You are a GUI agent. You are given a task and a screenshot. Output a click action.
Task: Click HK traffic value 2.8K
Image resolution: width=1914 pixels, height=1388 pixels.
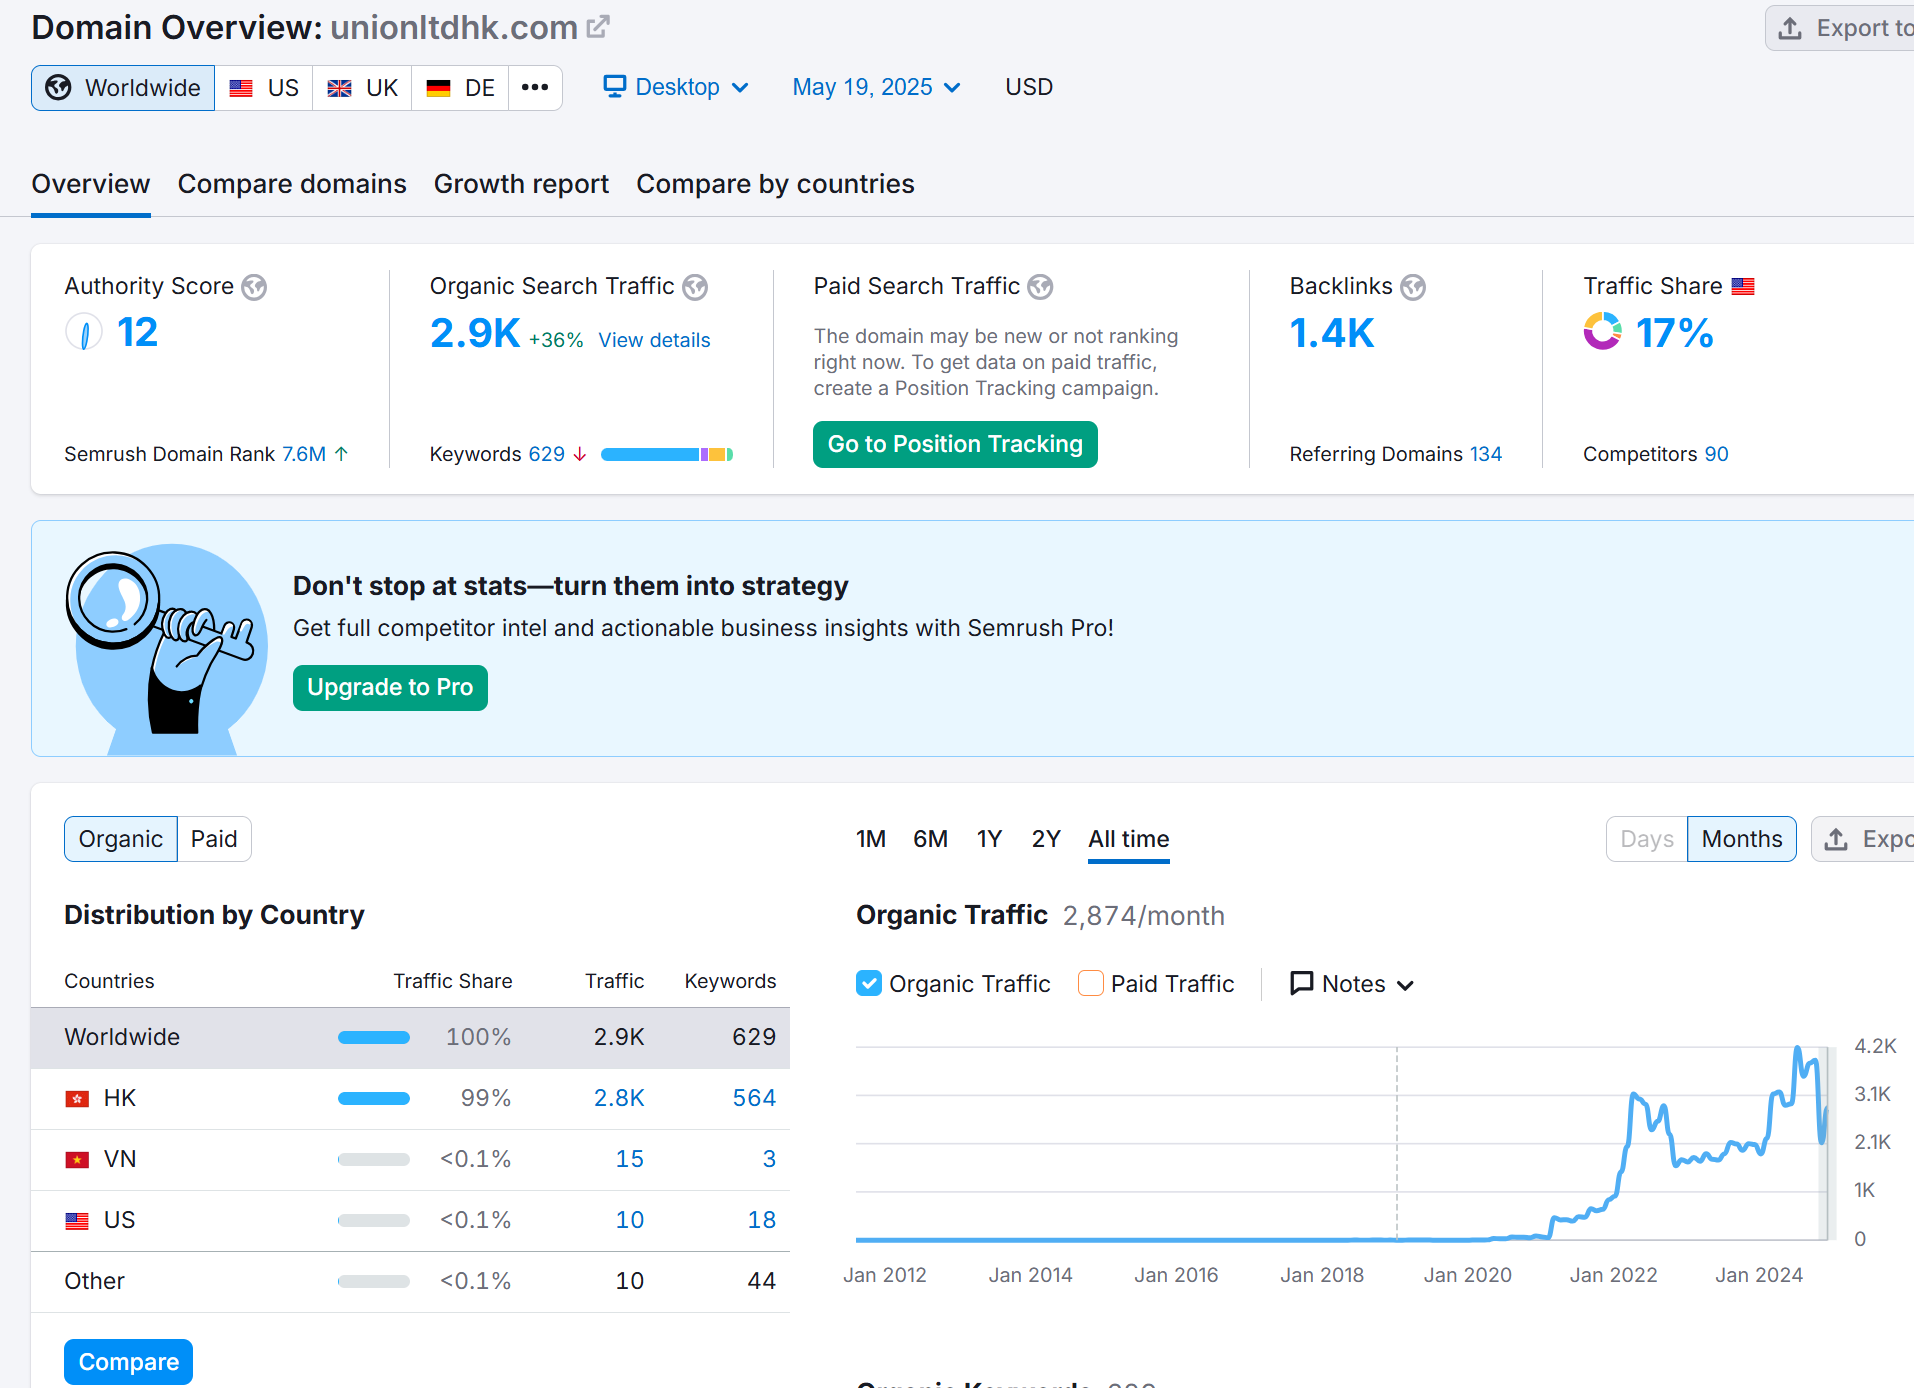point(619,1098)
